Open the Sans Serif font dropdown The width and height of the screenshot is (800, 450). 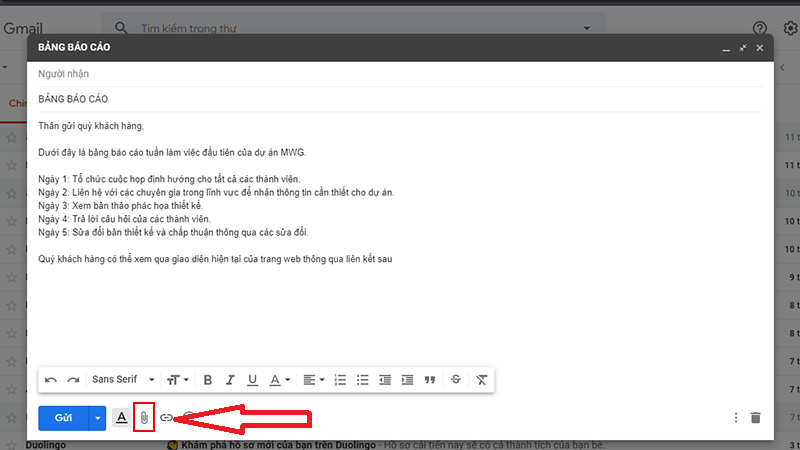pyautogui.click(x=123, y=380)
